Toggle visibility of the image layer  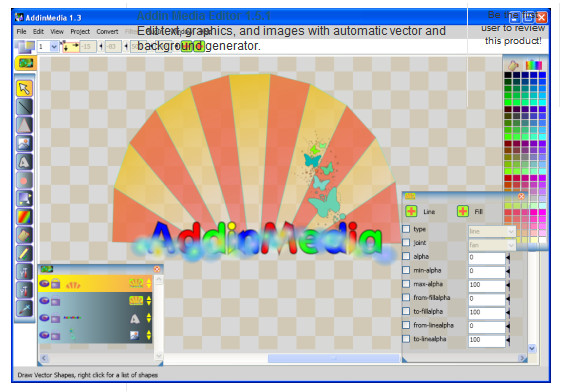(44, 335)
